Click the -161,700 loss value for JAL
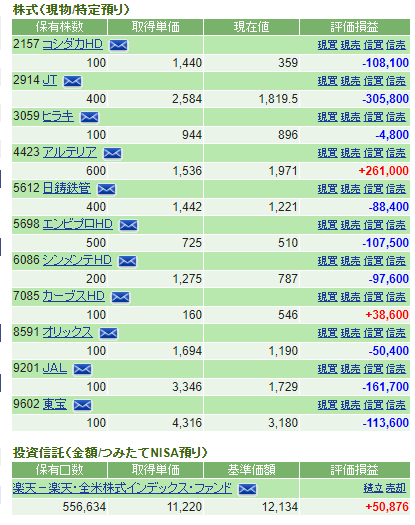Screen dimensions: 415x525 point(386,387)
